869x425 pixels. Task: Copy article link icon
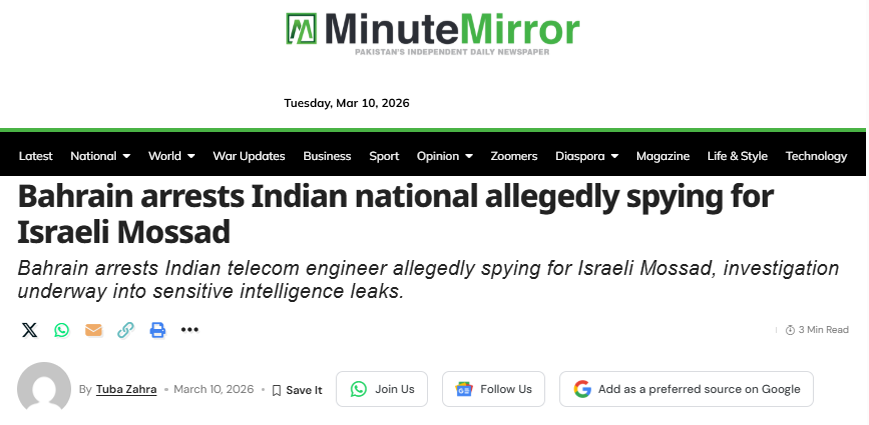(126, 330)
